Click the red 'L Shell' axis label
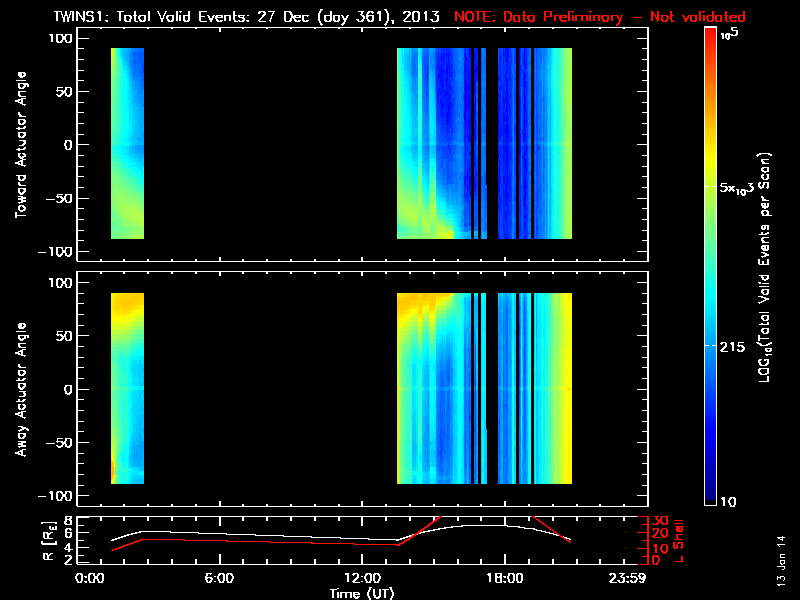800x600 pixels. pyautogui.click(x=678, y=540)
